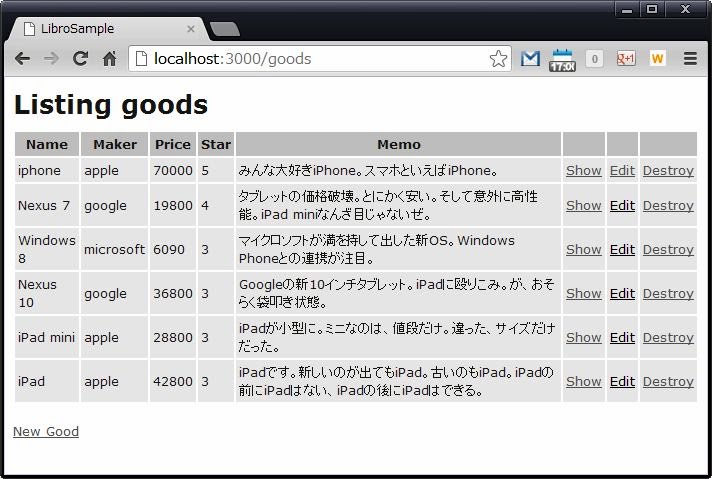712x479 pixels.
Task: Destroy the Windows 8 record
Action: coord(667,250)
